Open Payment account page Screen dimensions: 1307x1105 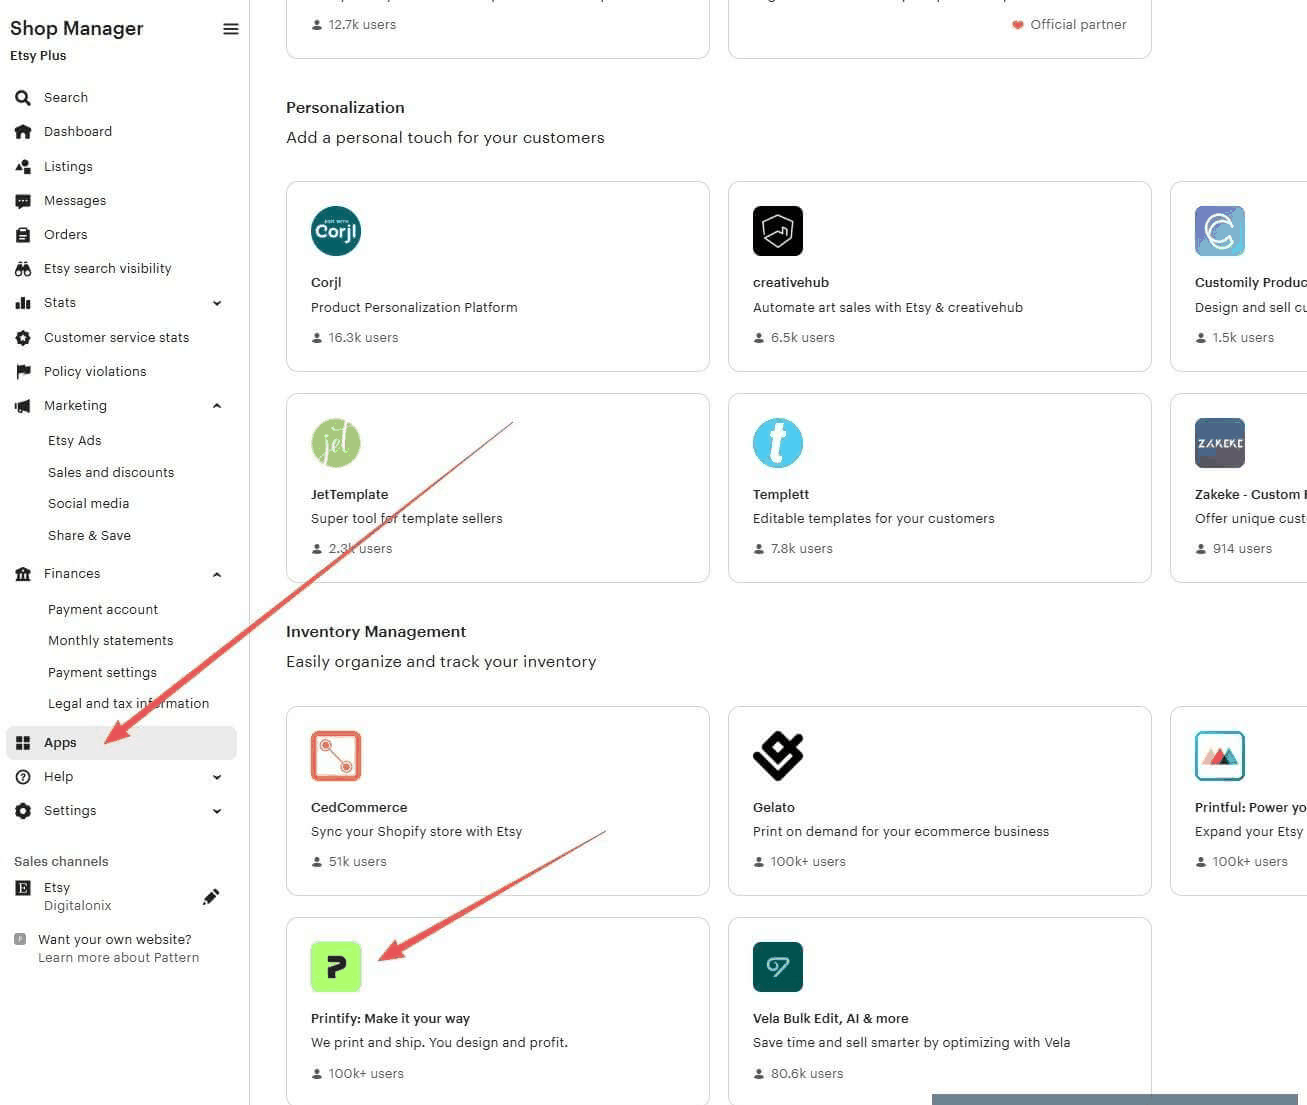pyautogui.click(x=103, y=610)
